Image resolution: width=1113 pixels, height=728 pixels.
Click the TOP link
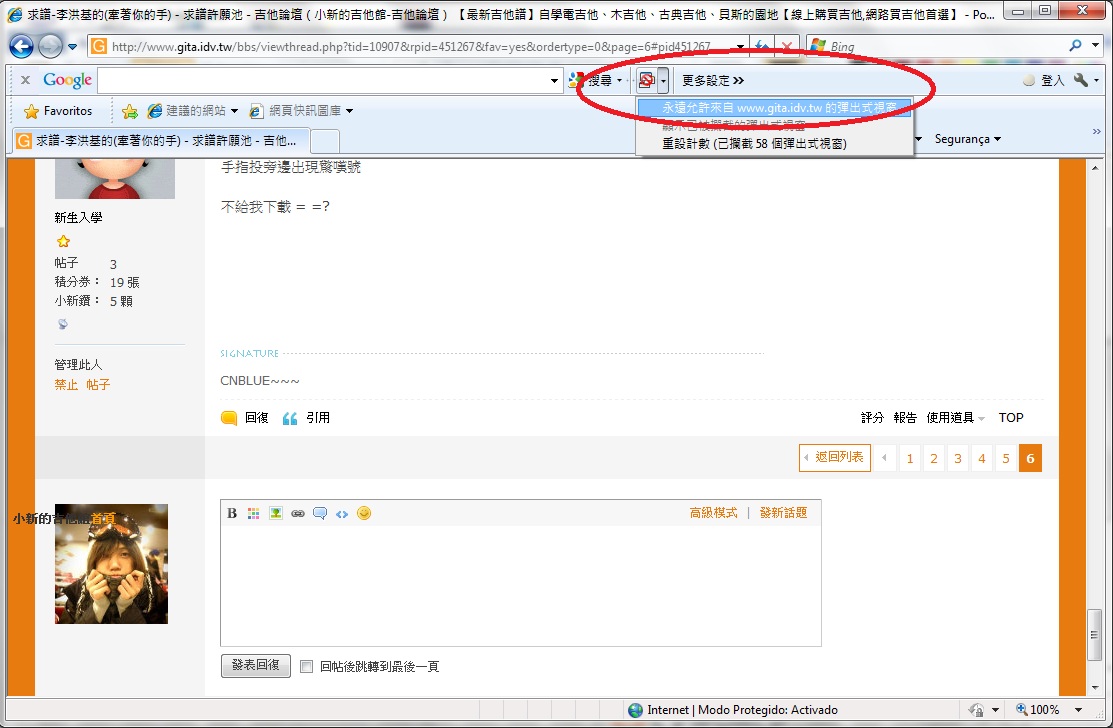click(1011, 418)
